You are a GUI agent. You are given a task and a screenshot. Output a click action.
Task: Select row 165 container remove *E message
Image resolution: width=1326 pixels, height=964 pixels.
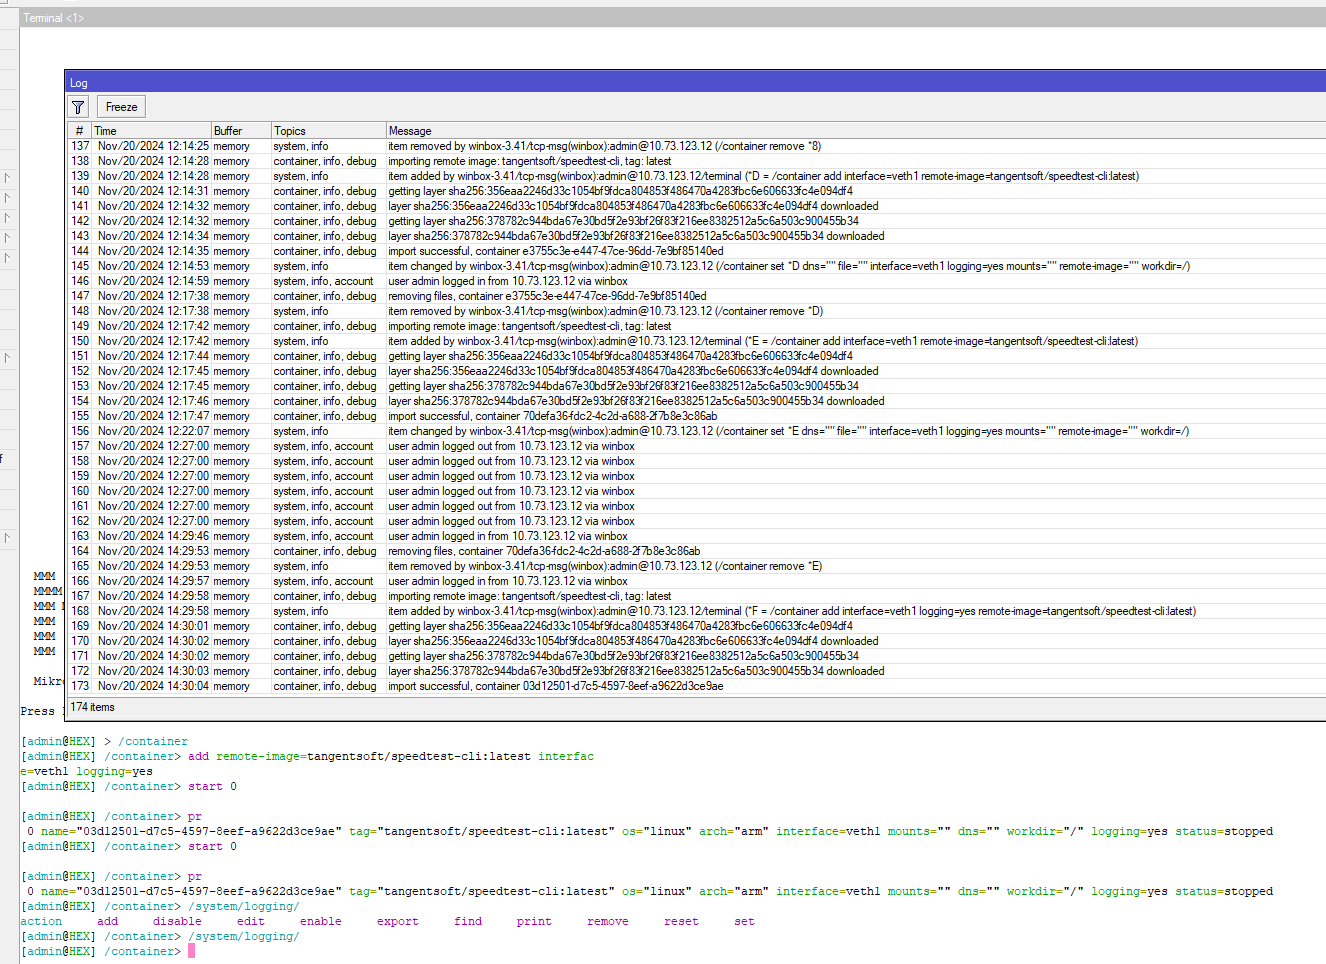[x=697, y=566]
